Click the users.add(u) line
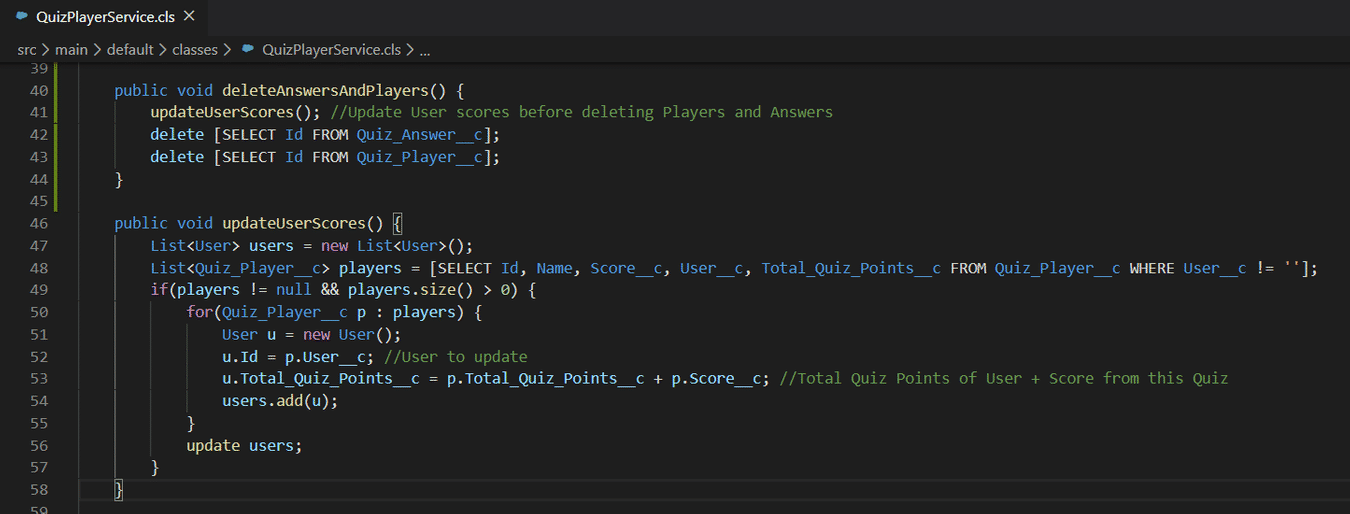The width and height of the screenshot is (1350, 514). (280, 401)
